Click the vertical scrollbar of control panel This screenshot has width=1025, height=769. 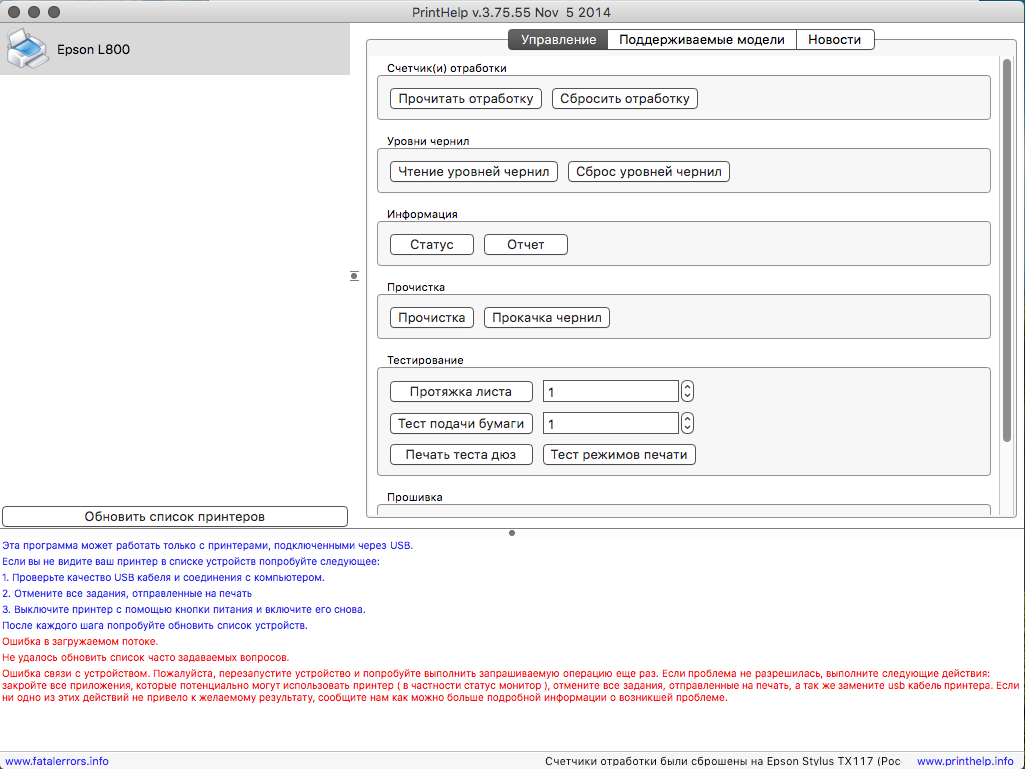tap(1007, 250)
